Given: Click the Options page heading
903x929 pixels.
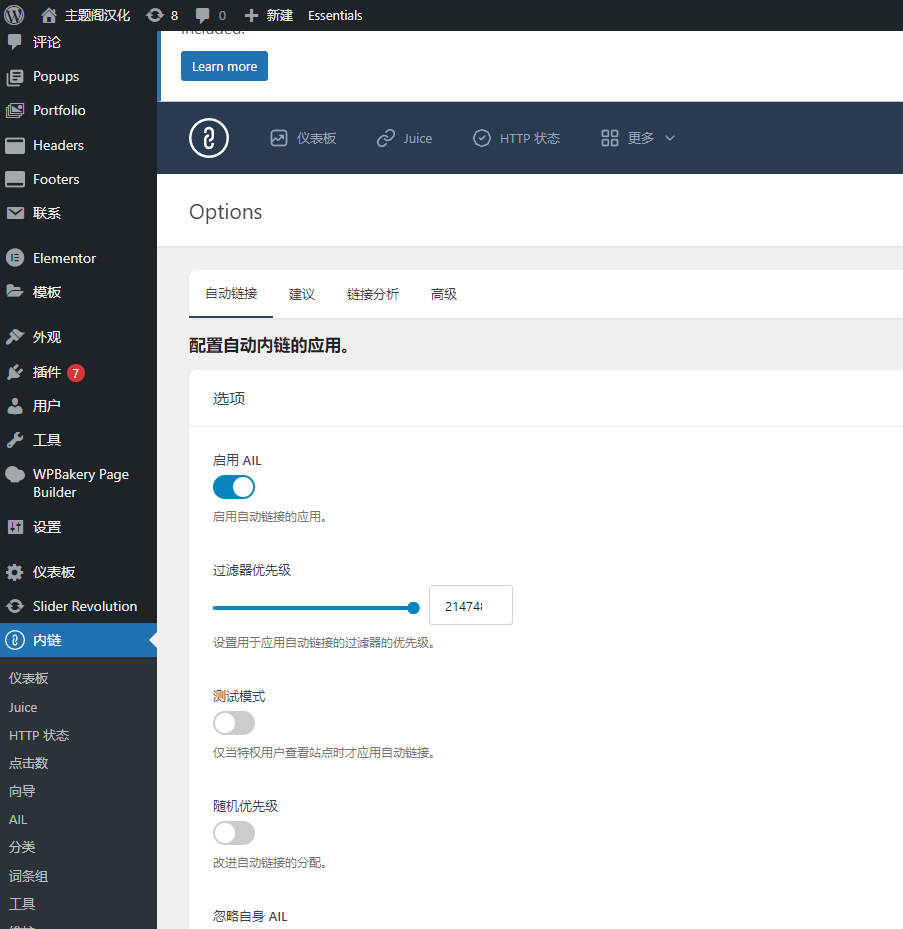Looking at the screenshot, I should [x=226, y=212].
